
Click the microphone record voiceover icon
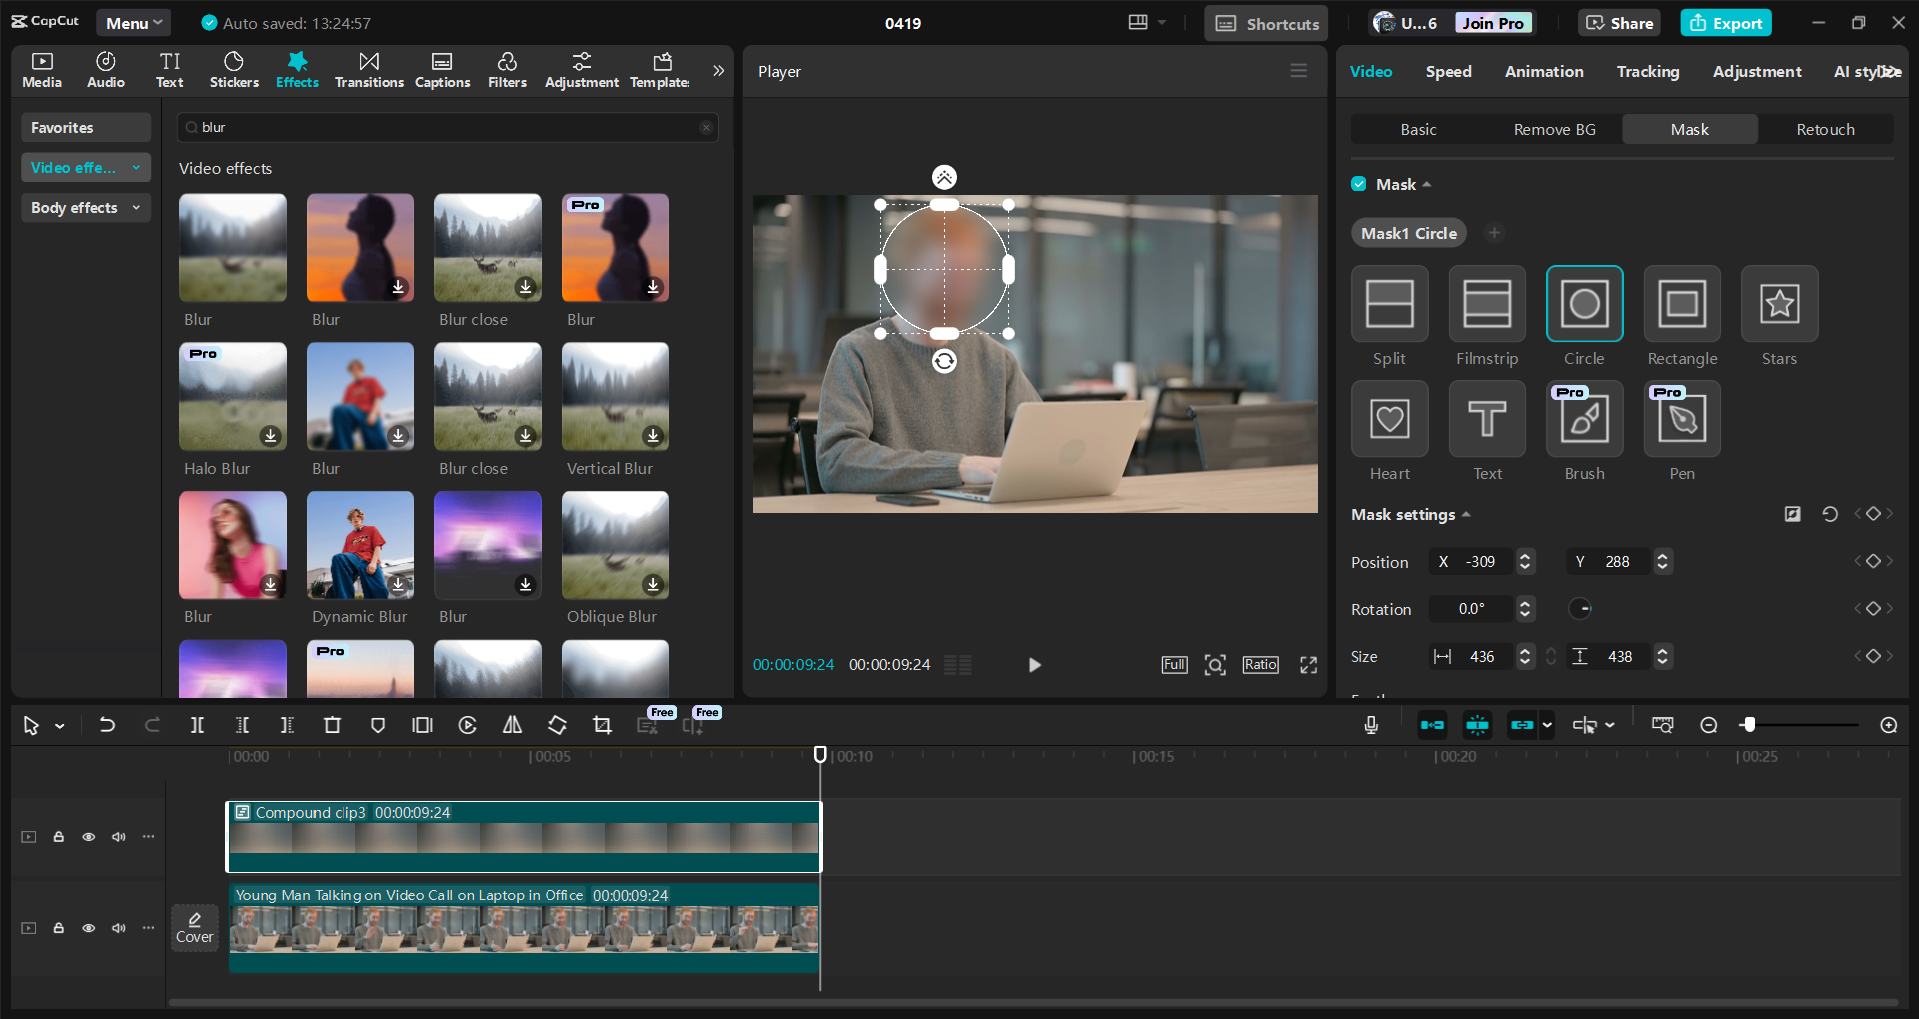click(1371, 725)
